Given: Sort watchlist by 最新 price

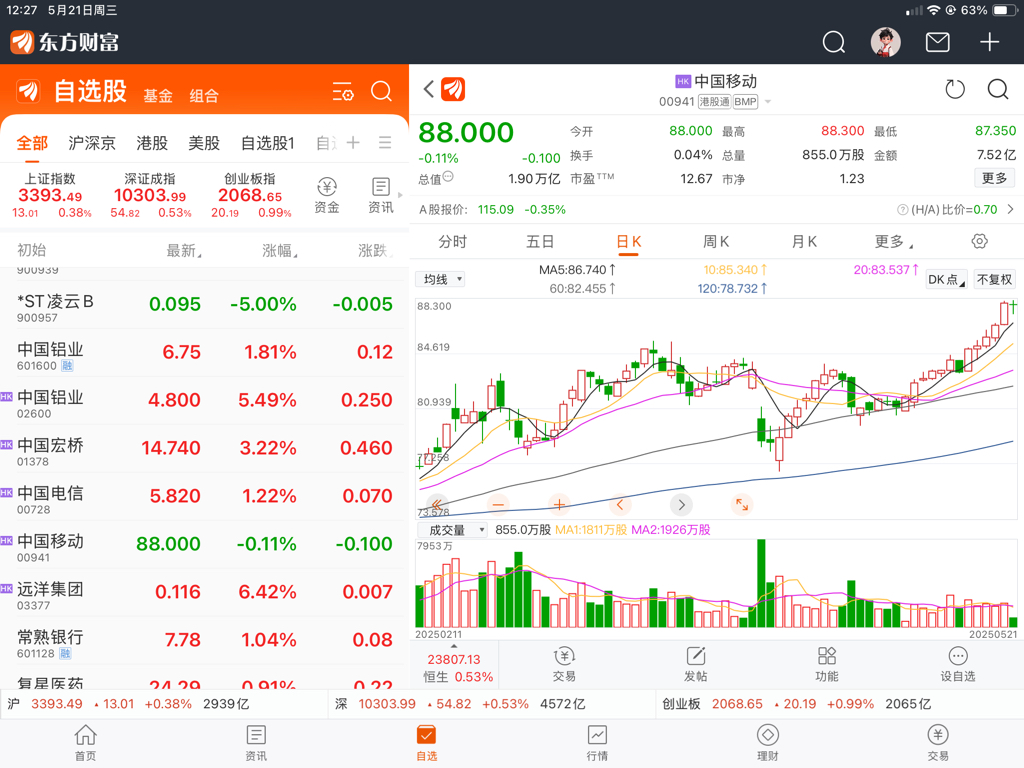Looking at the screenshot, I should 184,251.
